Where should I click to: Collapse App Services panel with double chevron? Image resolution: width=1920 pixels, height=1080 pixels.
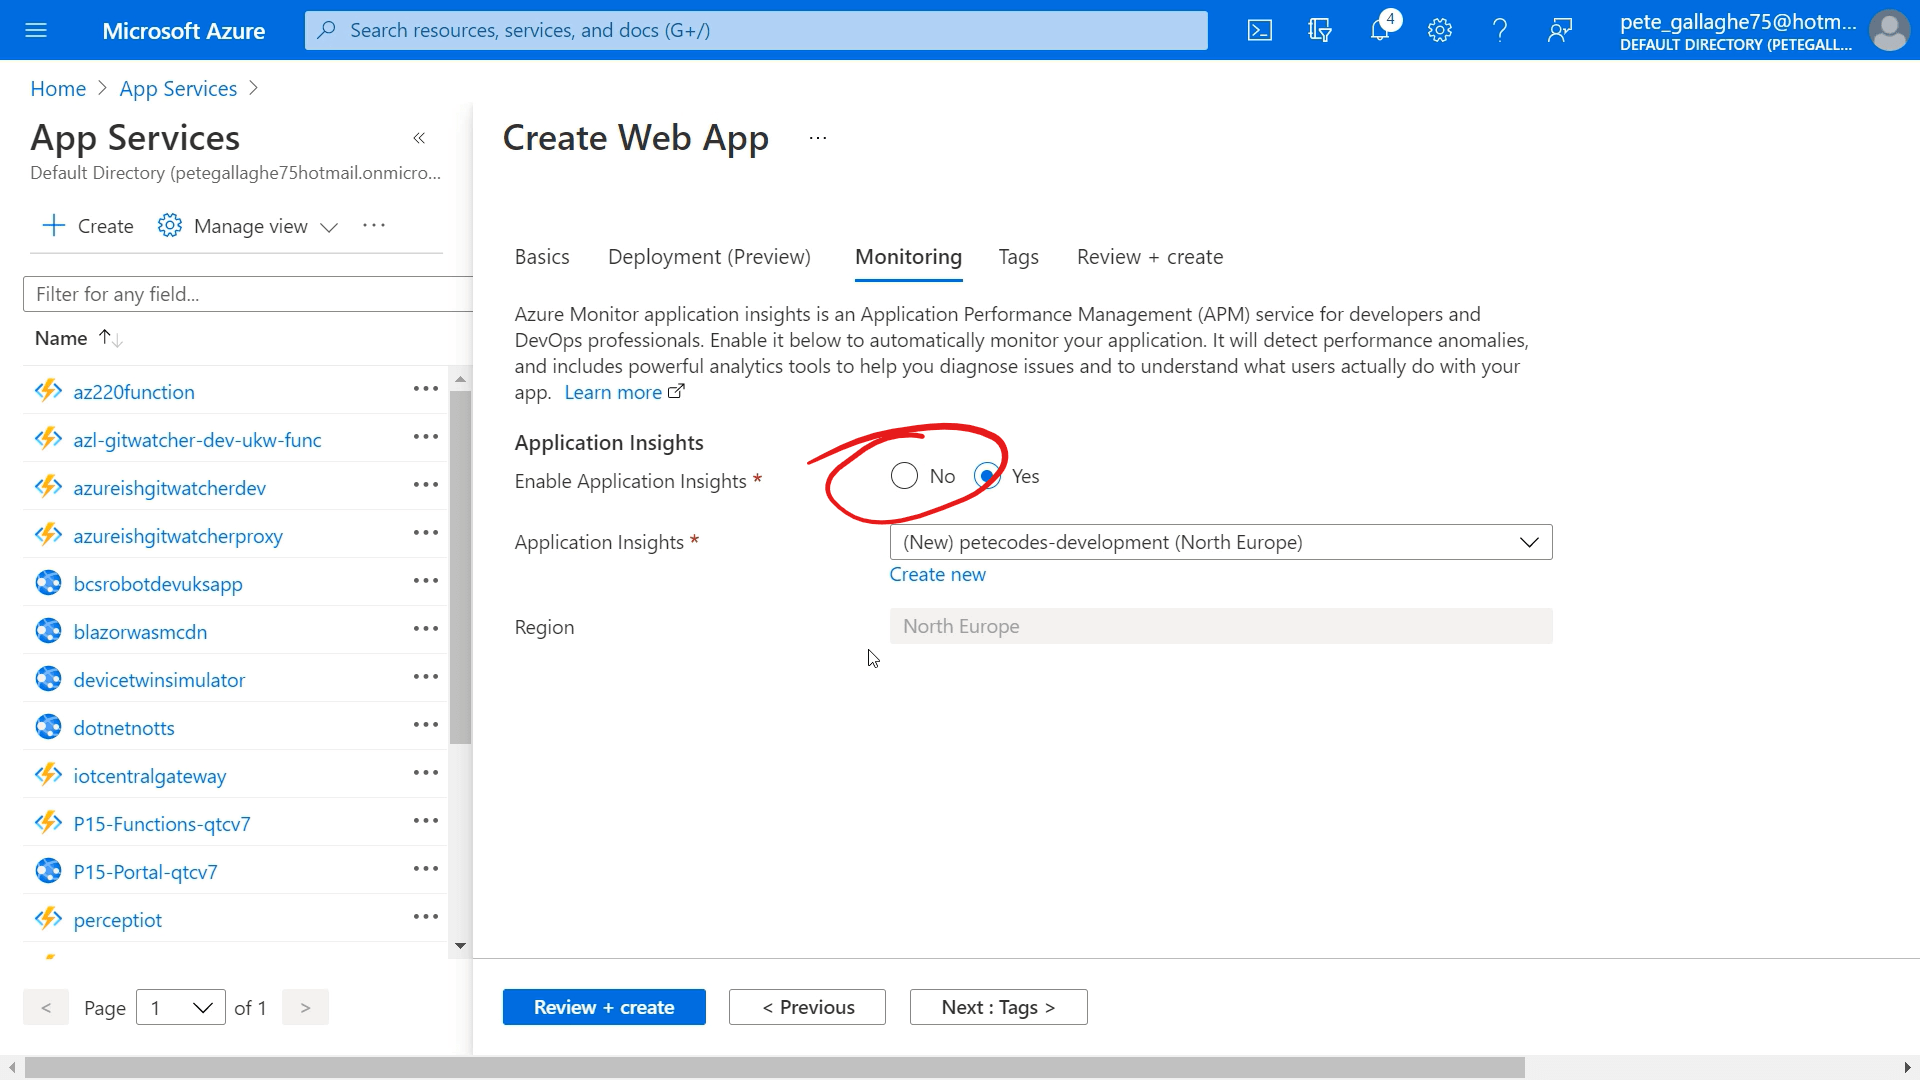tap(419, 138)
